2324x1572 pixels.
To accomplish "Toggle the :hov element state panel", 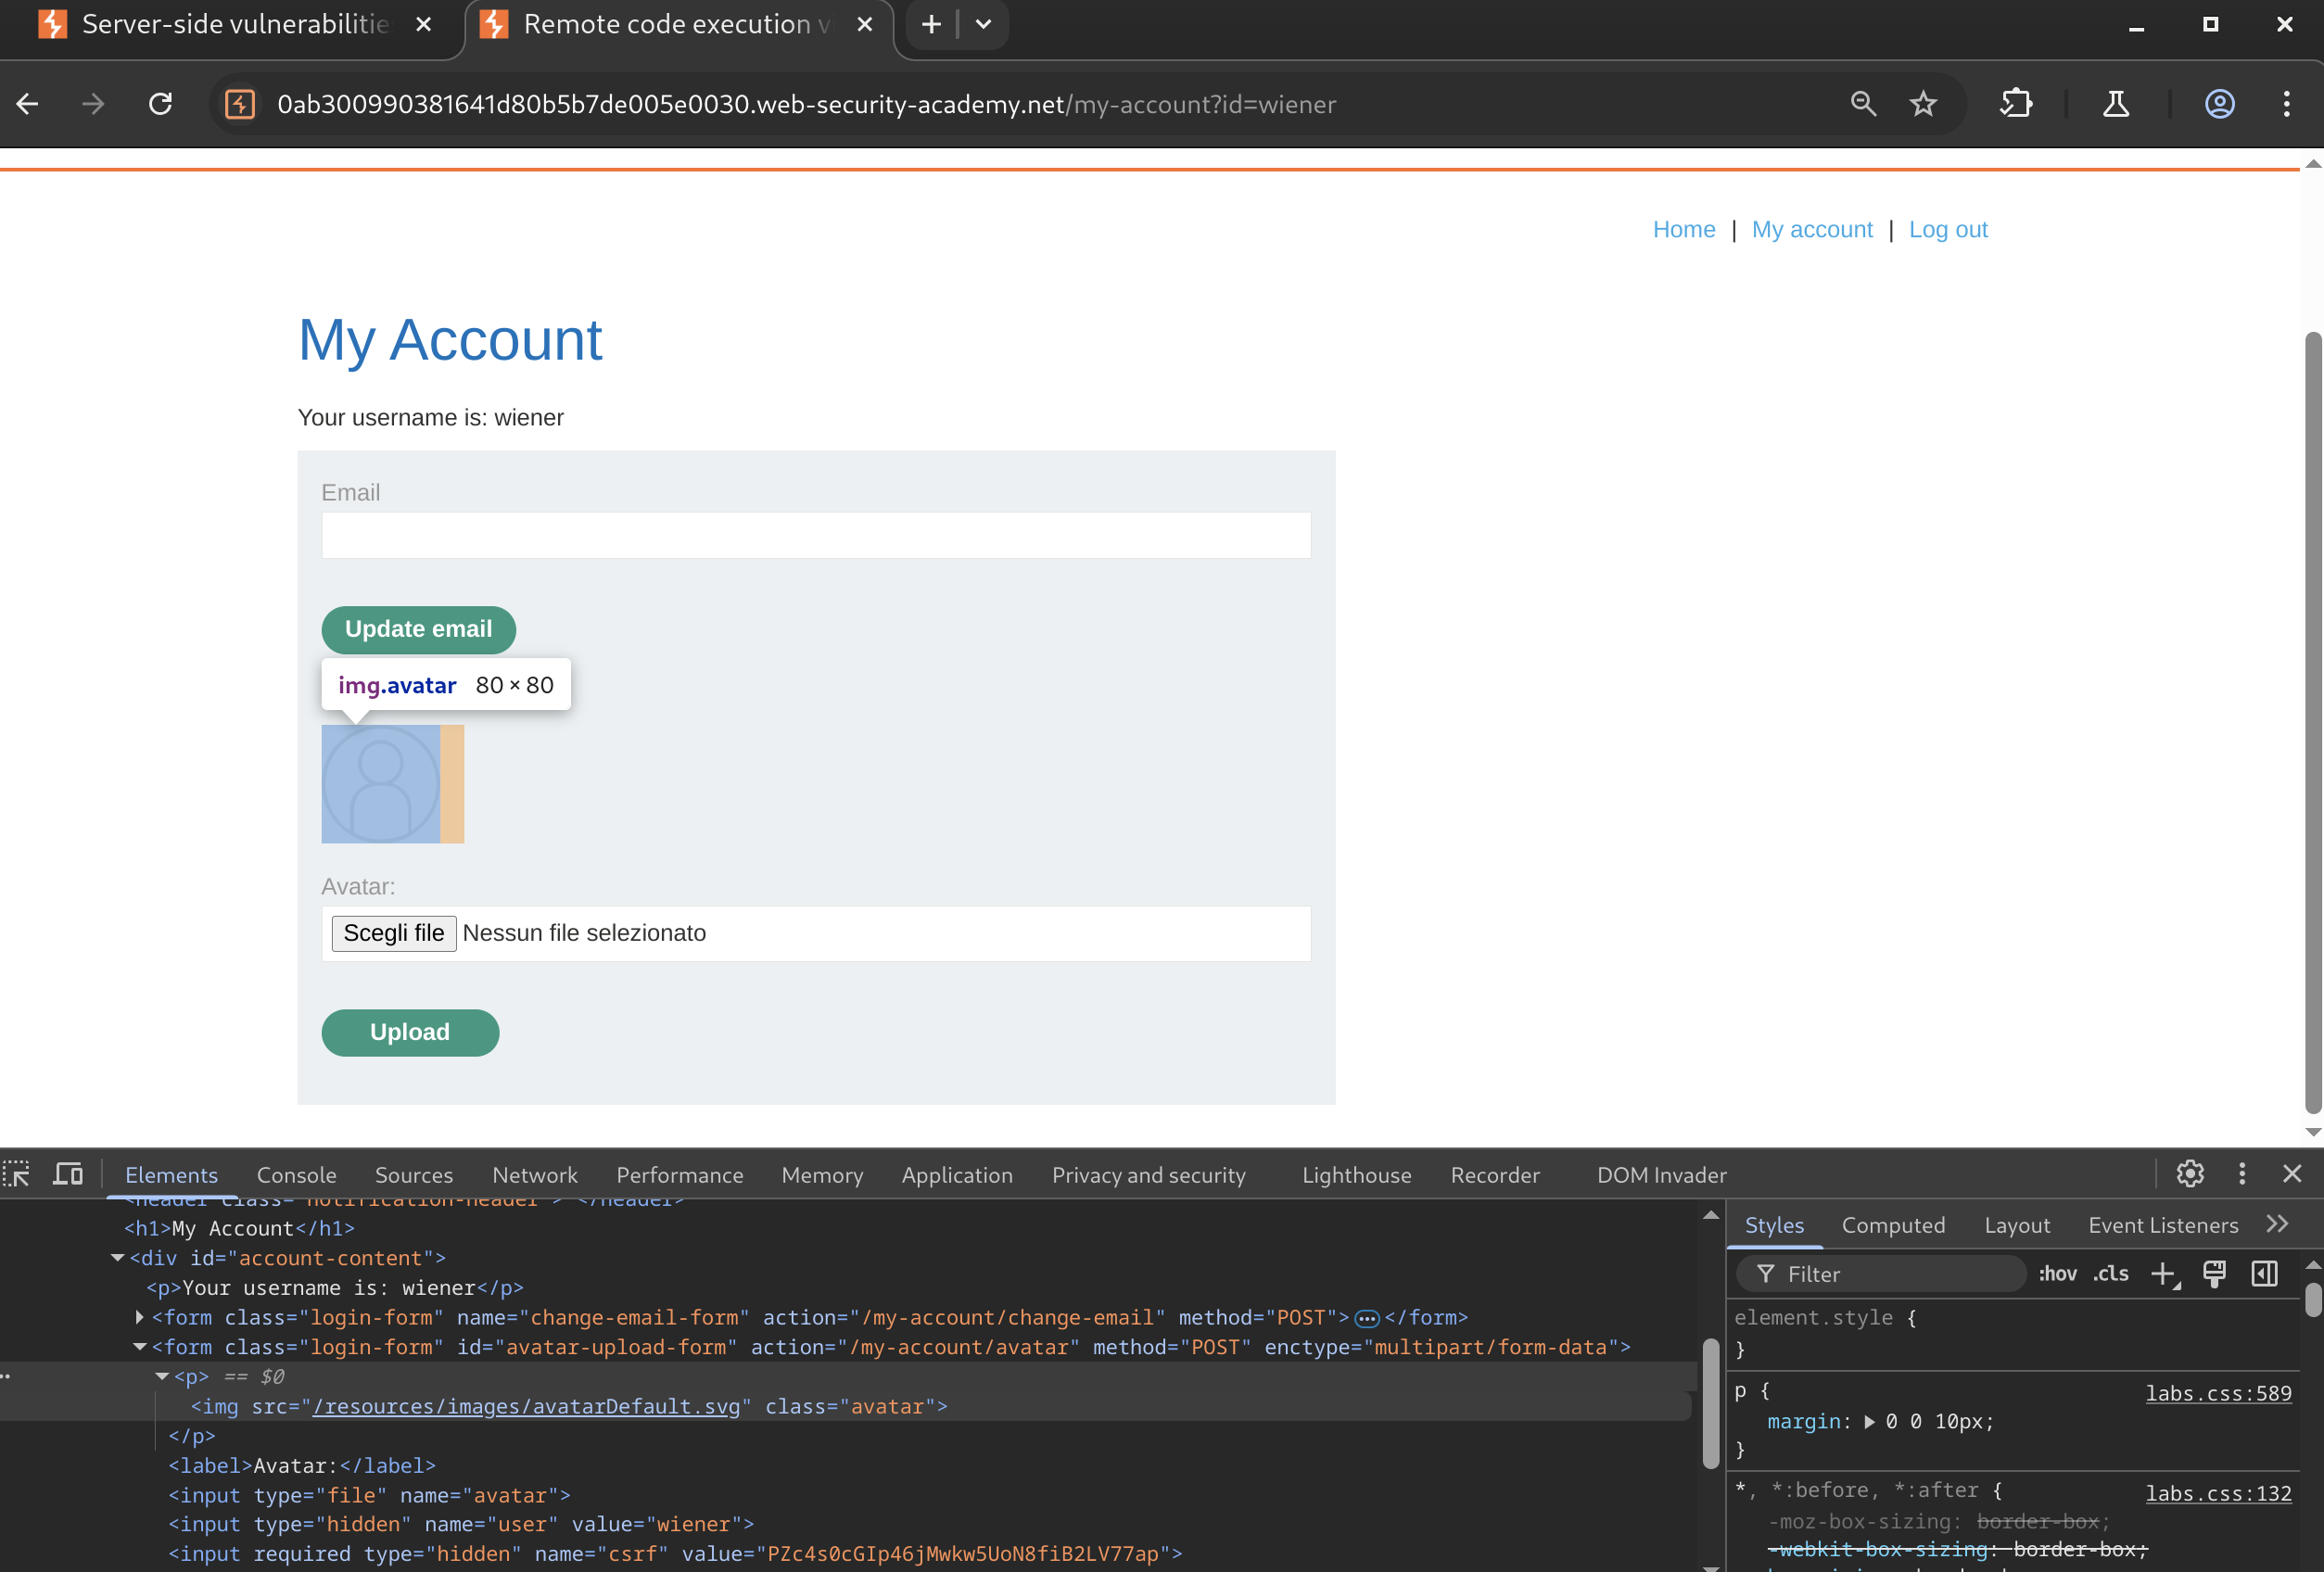I will (2057, 1274).
